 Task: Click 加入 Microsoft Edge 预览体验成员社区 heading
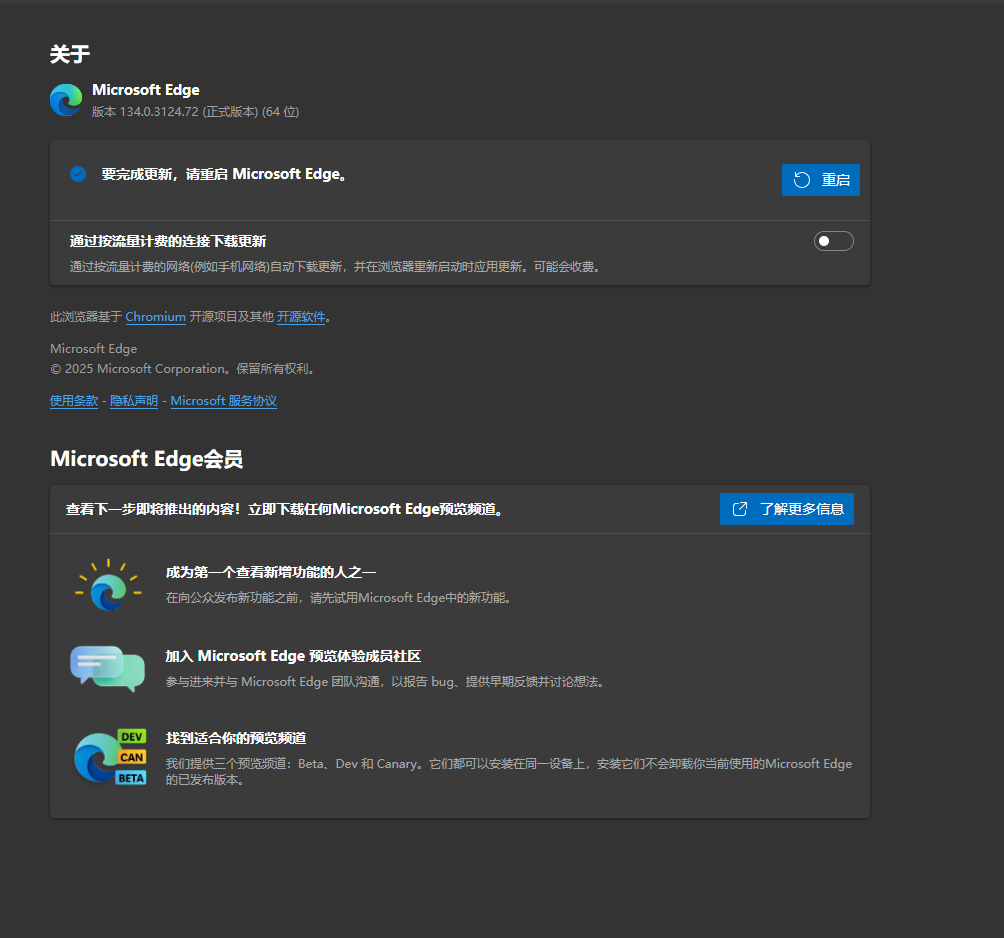293,656
